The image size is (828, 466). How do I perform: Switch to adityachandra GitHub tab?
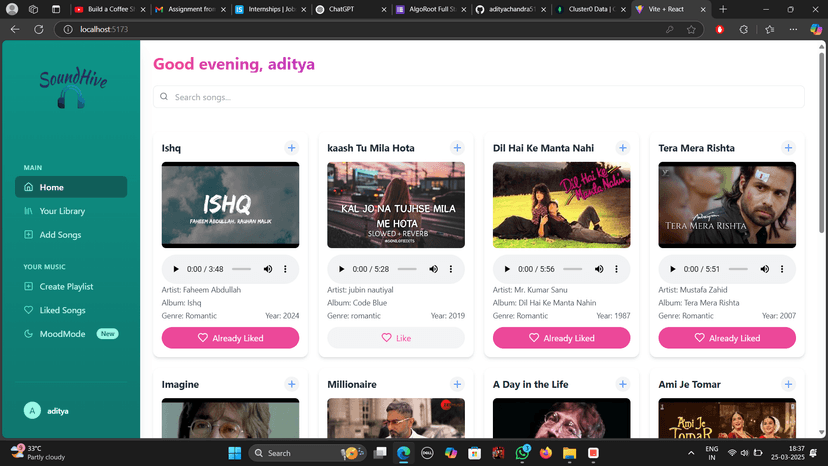click(511, 9)
